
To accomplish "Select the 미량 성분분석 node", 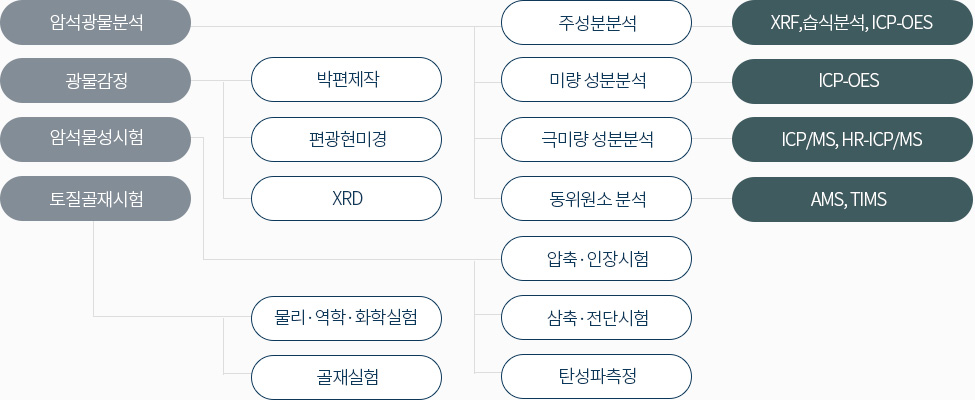I will (x=596, y=80).
